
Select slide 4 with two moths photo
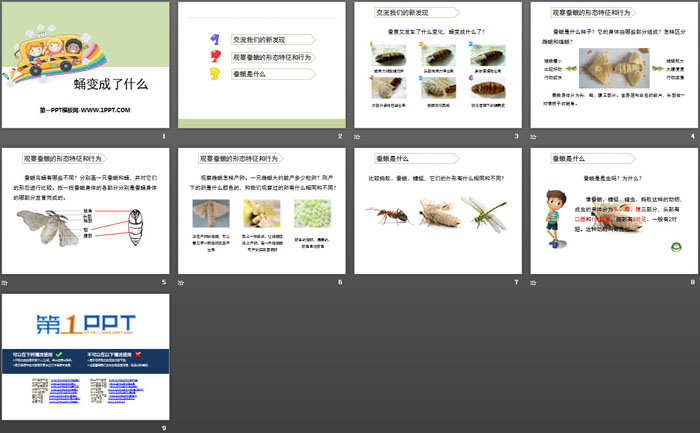[614, 65]
